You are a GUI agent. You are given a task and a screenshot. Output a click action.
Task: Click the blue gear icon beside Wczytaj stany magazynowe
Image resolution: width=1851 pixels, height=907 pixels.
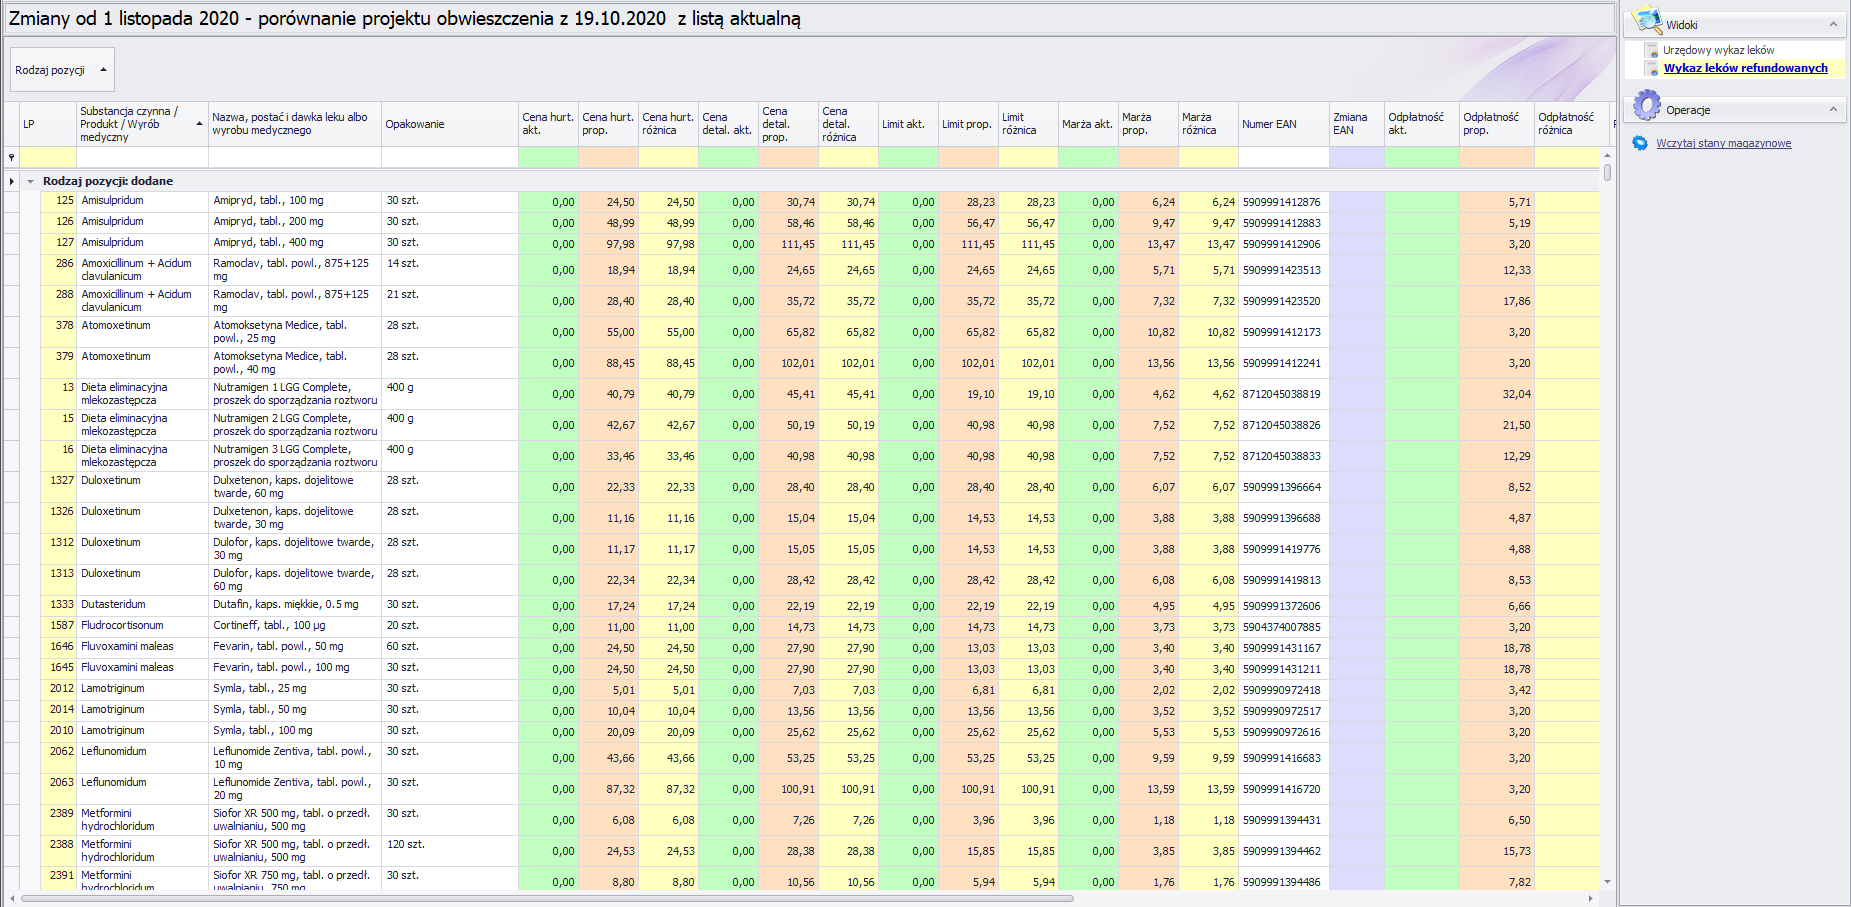tap(1640, 143)
